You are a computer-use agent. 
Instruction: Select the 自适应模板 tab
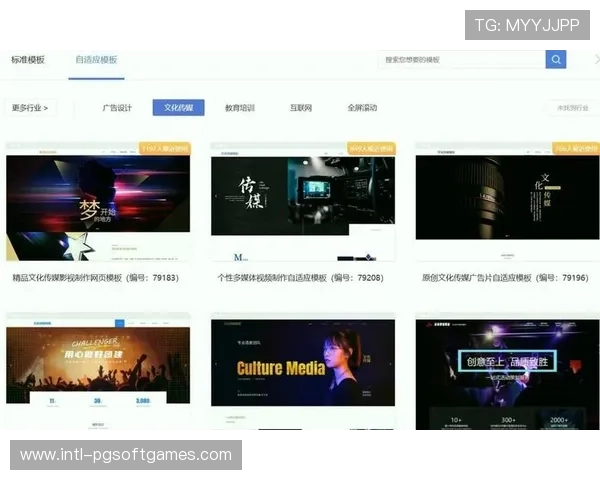coord(96,60)
